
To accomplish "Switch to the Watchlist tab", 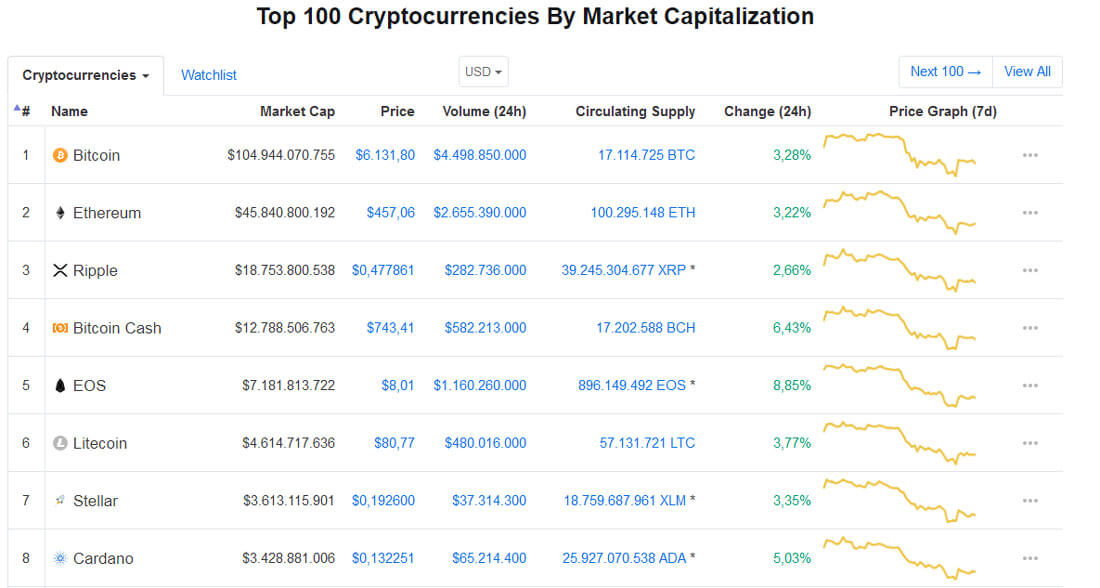I will tap(208, 75).
